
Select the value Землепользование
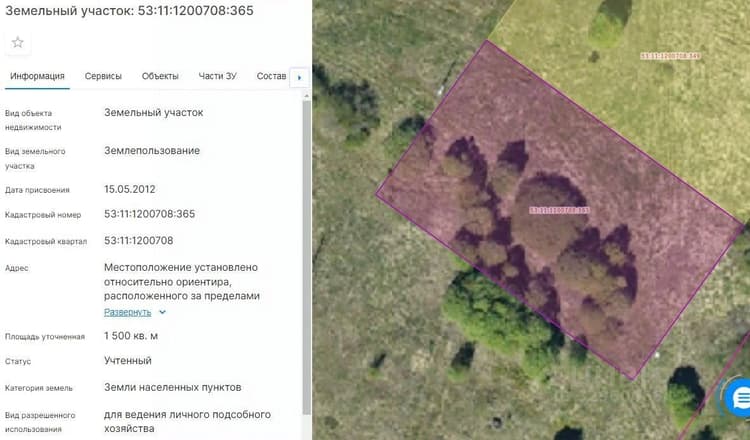click(152, 151)
